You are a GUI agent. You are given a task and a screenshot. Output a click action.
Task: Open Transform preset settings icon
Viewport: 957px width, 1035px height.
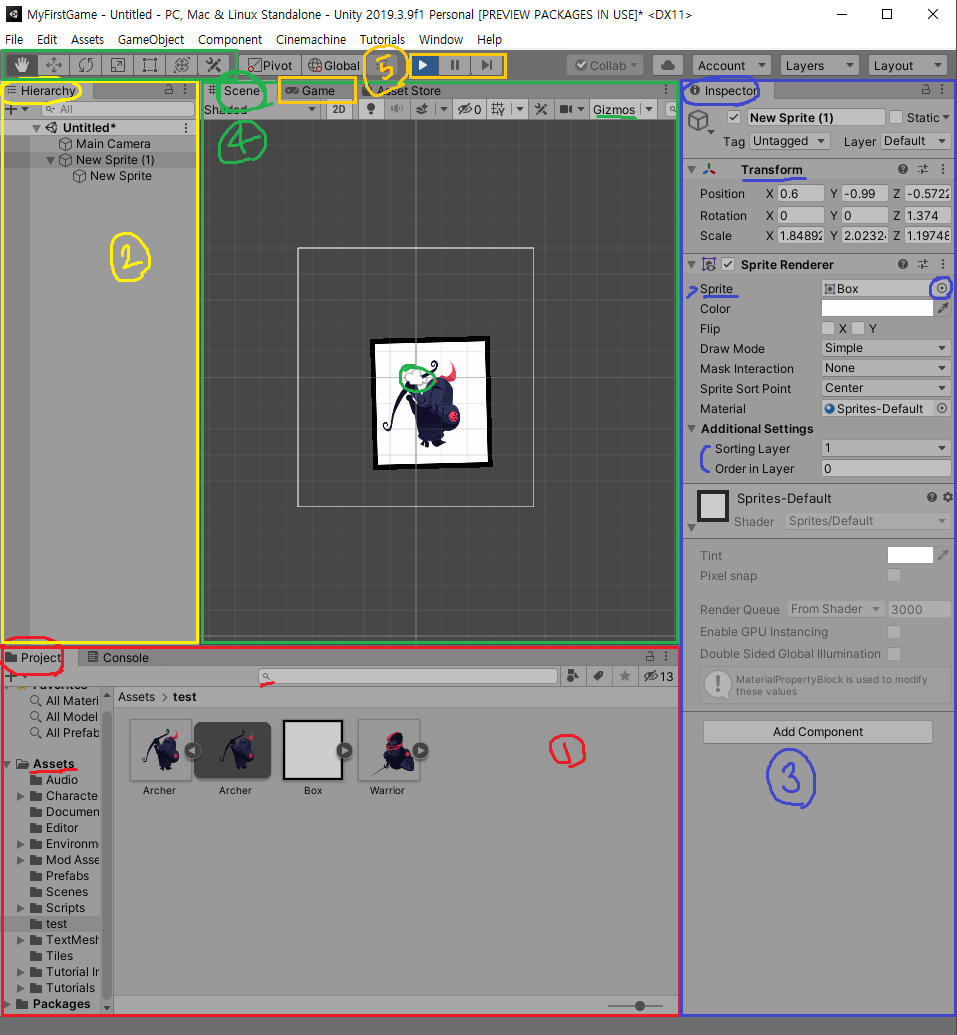coord(923,170)
